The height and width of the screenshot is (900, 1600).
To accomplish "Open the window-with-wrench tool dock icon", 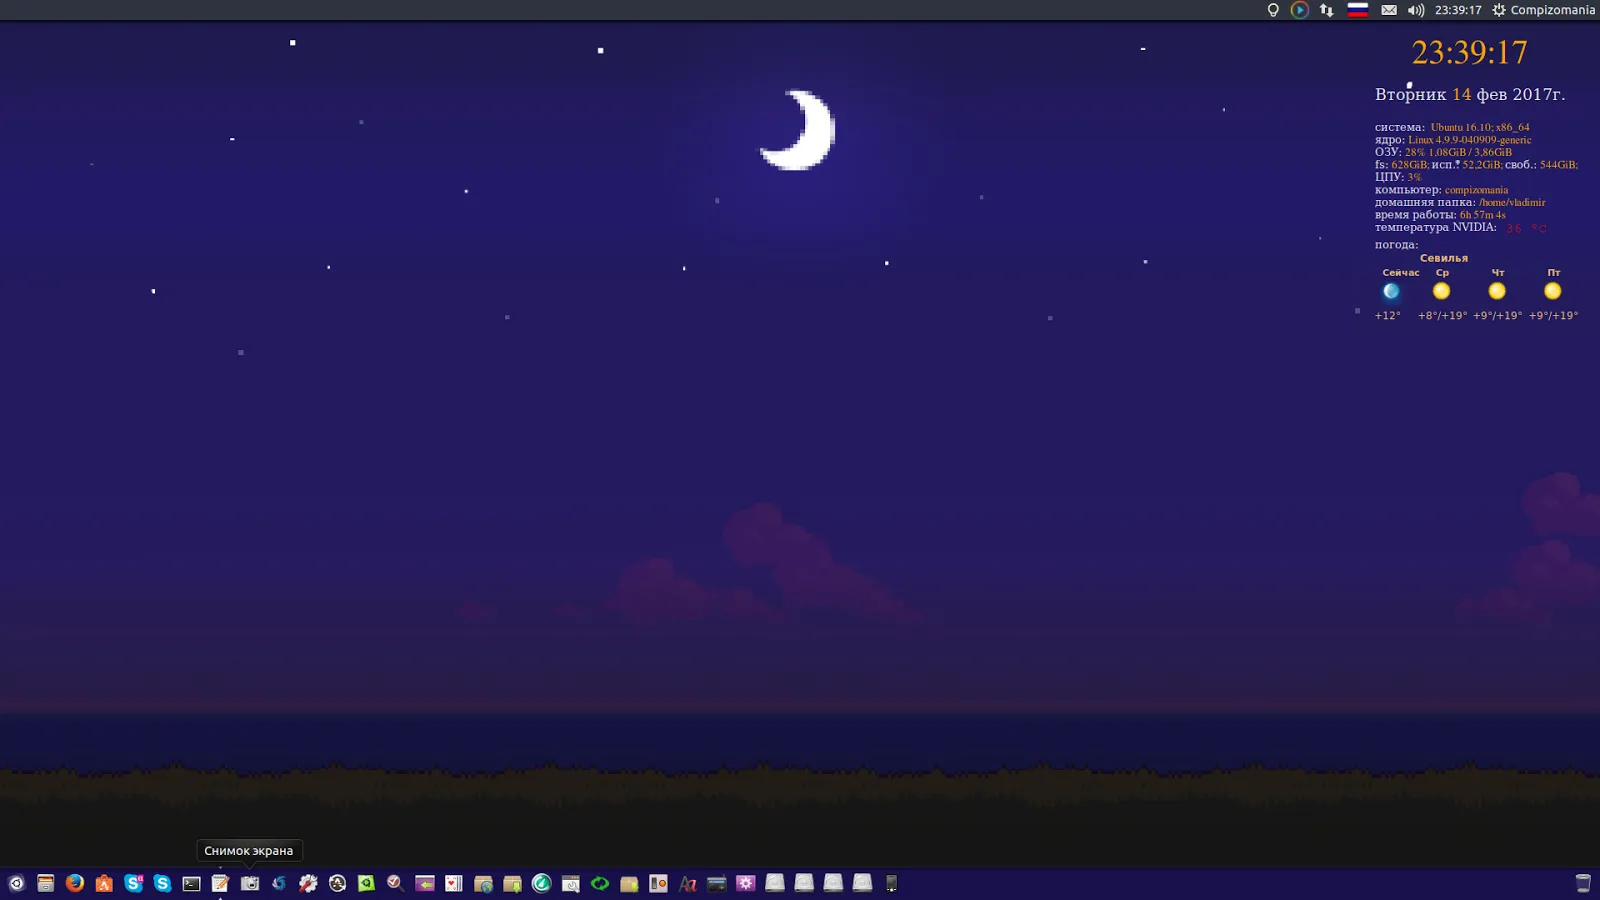I will coord(571,883).
